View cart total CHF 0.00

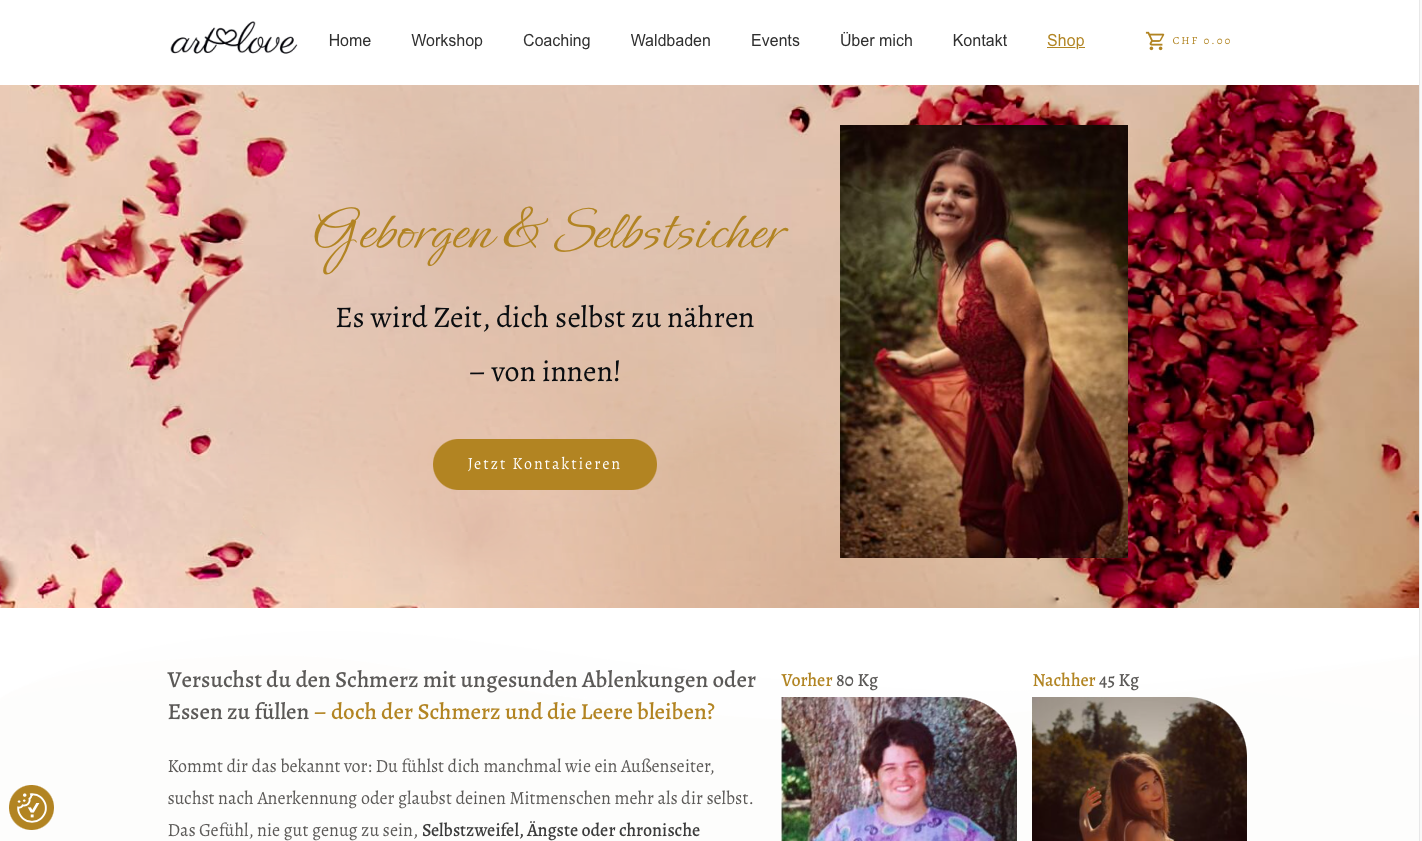click(x=1202, y=41)
